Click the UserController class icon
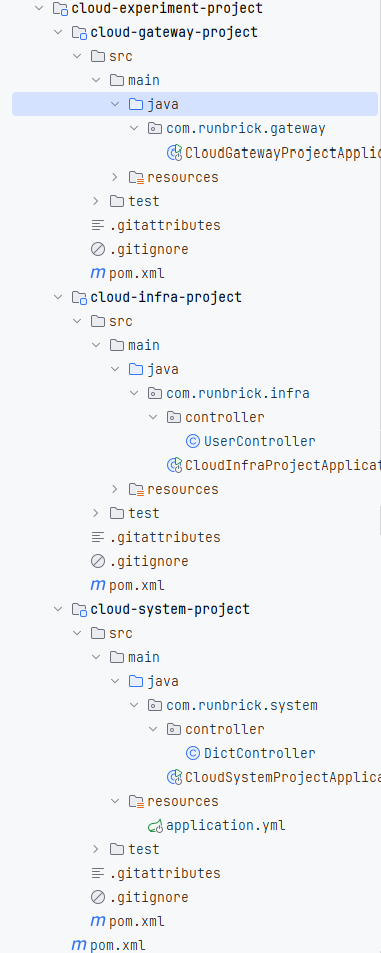The width and height of the screenshot is (381, 953). (x=193, y=441)
